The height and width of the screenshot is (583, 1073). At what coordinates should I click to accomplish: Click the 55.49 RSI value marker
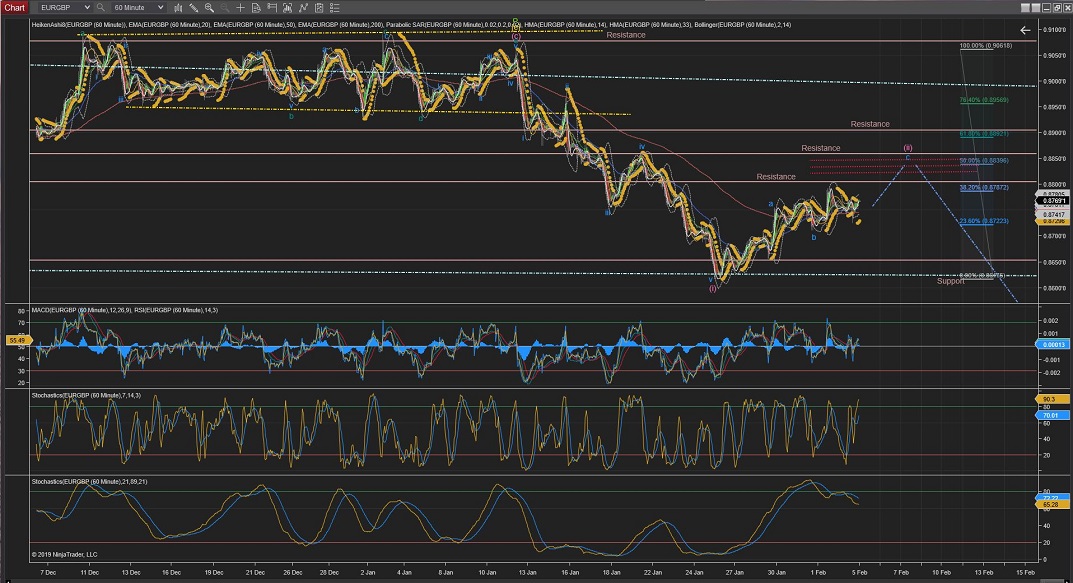tap(17, 340)
